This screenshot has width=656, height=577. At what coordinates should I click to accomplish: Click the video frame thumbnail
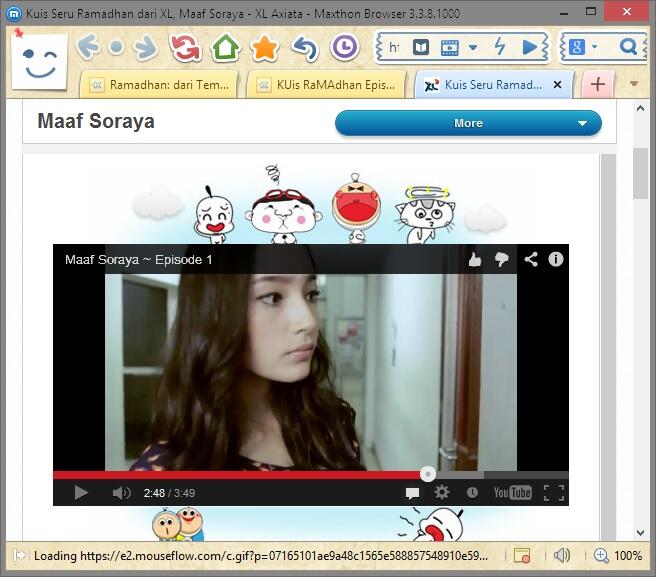(x=310, y=372)
